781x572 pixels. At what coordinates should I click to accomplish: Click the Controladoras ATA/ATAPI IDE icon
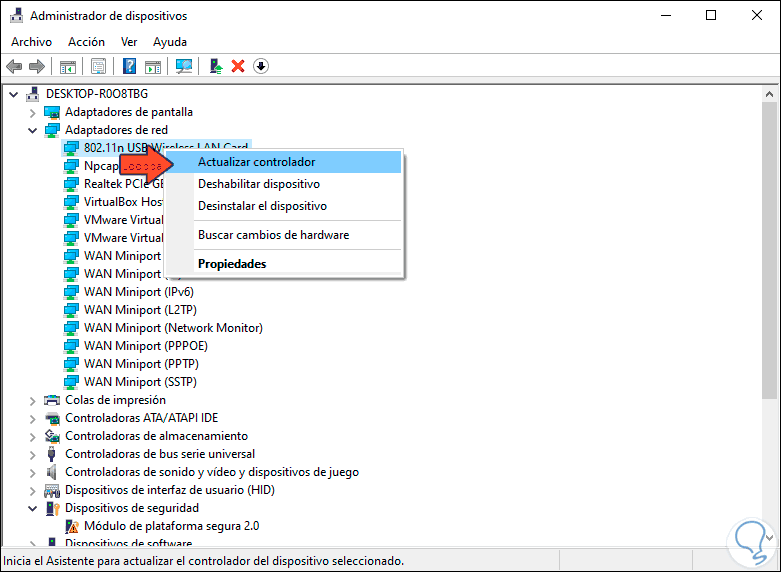coord(52,418)
